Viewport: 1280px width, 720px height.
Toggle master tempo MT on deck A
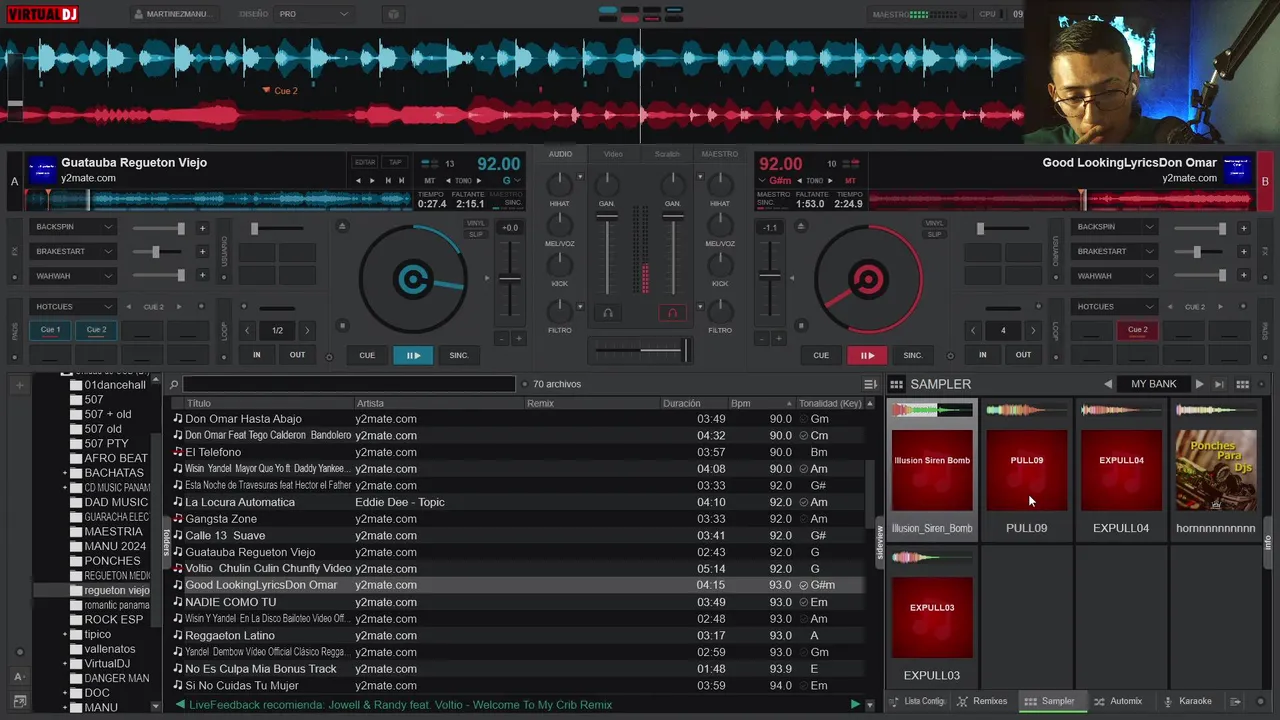[430, 181]
